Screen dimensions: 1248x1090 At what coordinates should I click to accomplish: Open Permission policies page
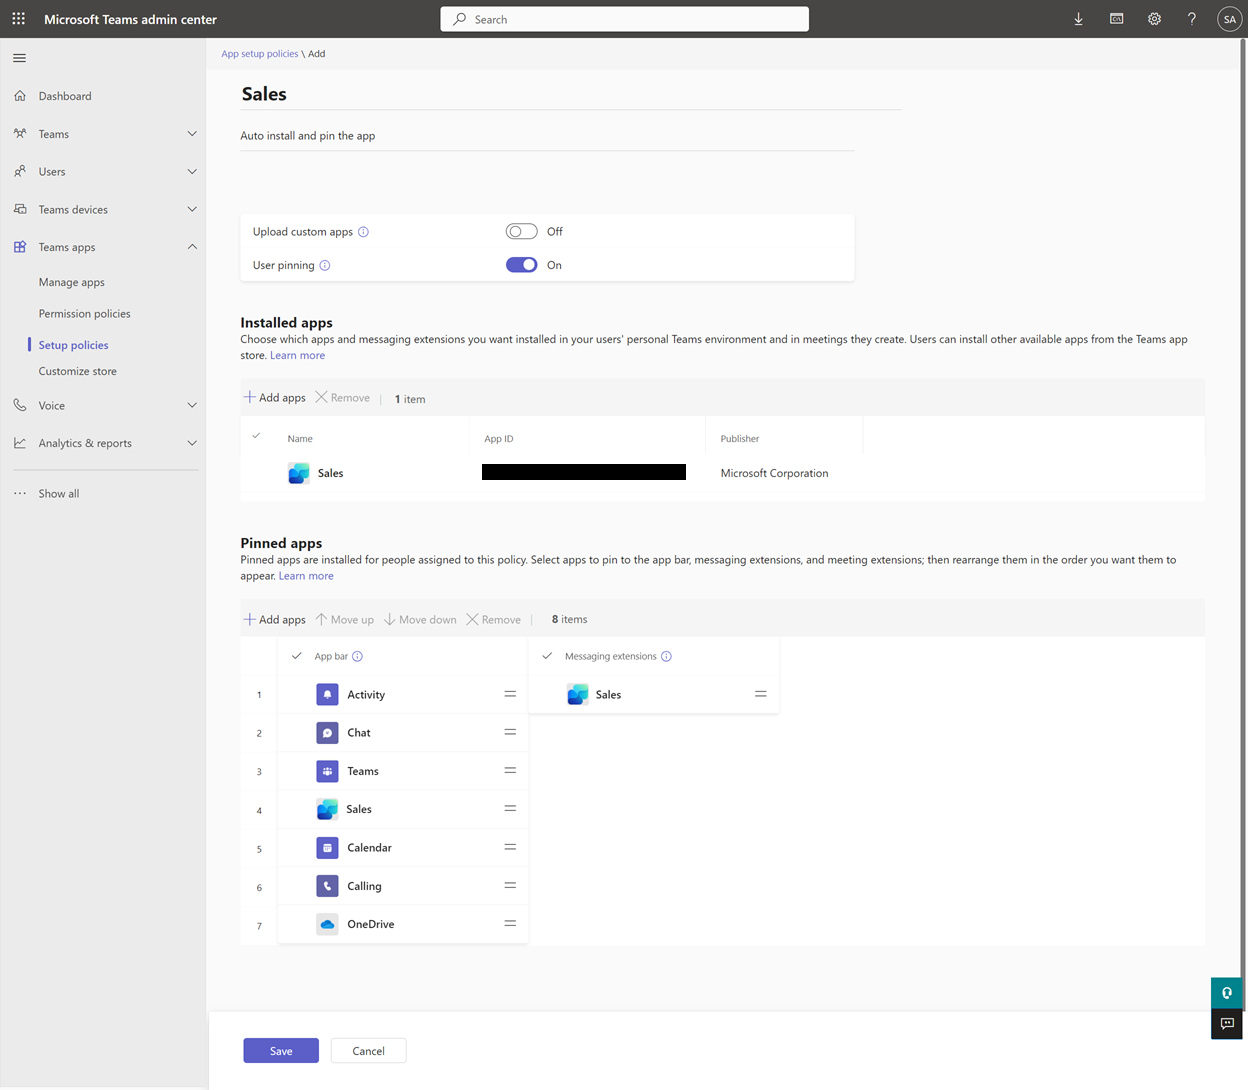point(85,314)
